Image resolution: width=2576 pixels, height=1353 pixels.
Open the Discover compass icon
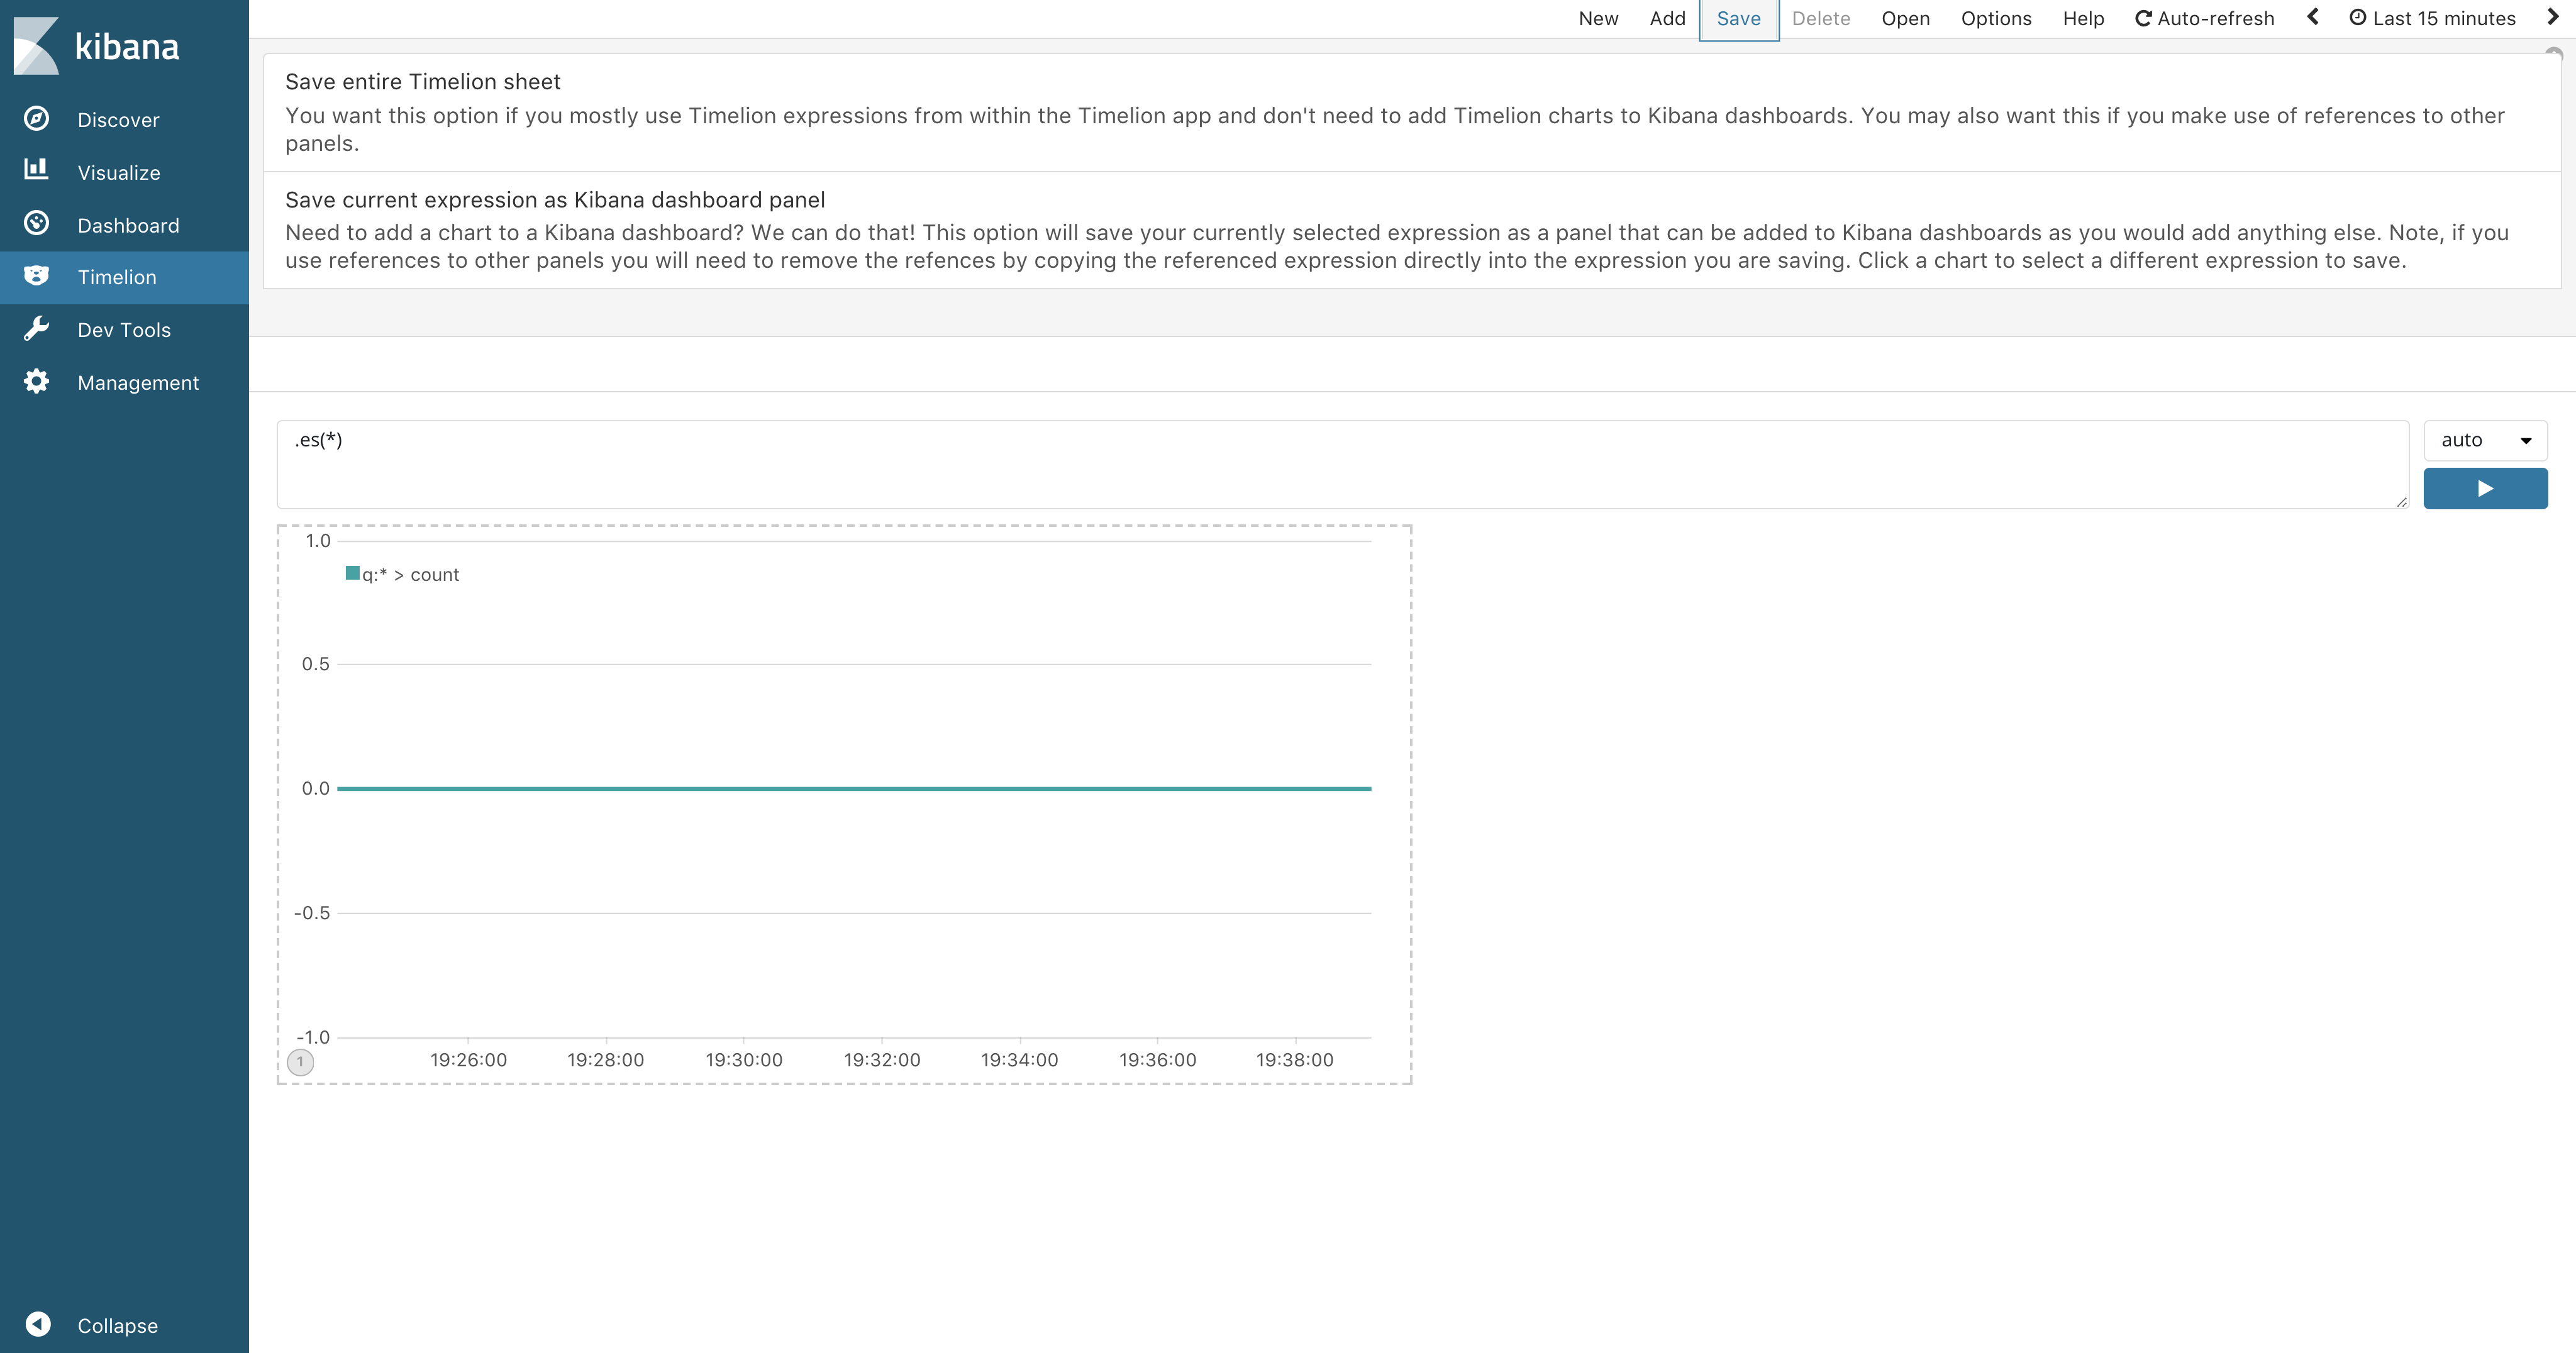tap(37, 118)
